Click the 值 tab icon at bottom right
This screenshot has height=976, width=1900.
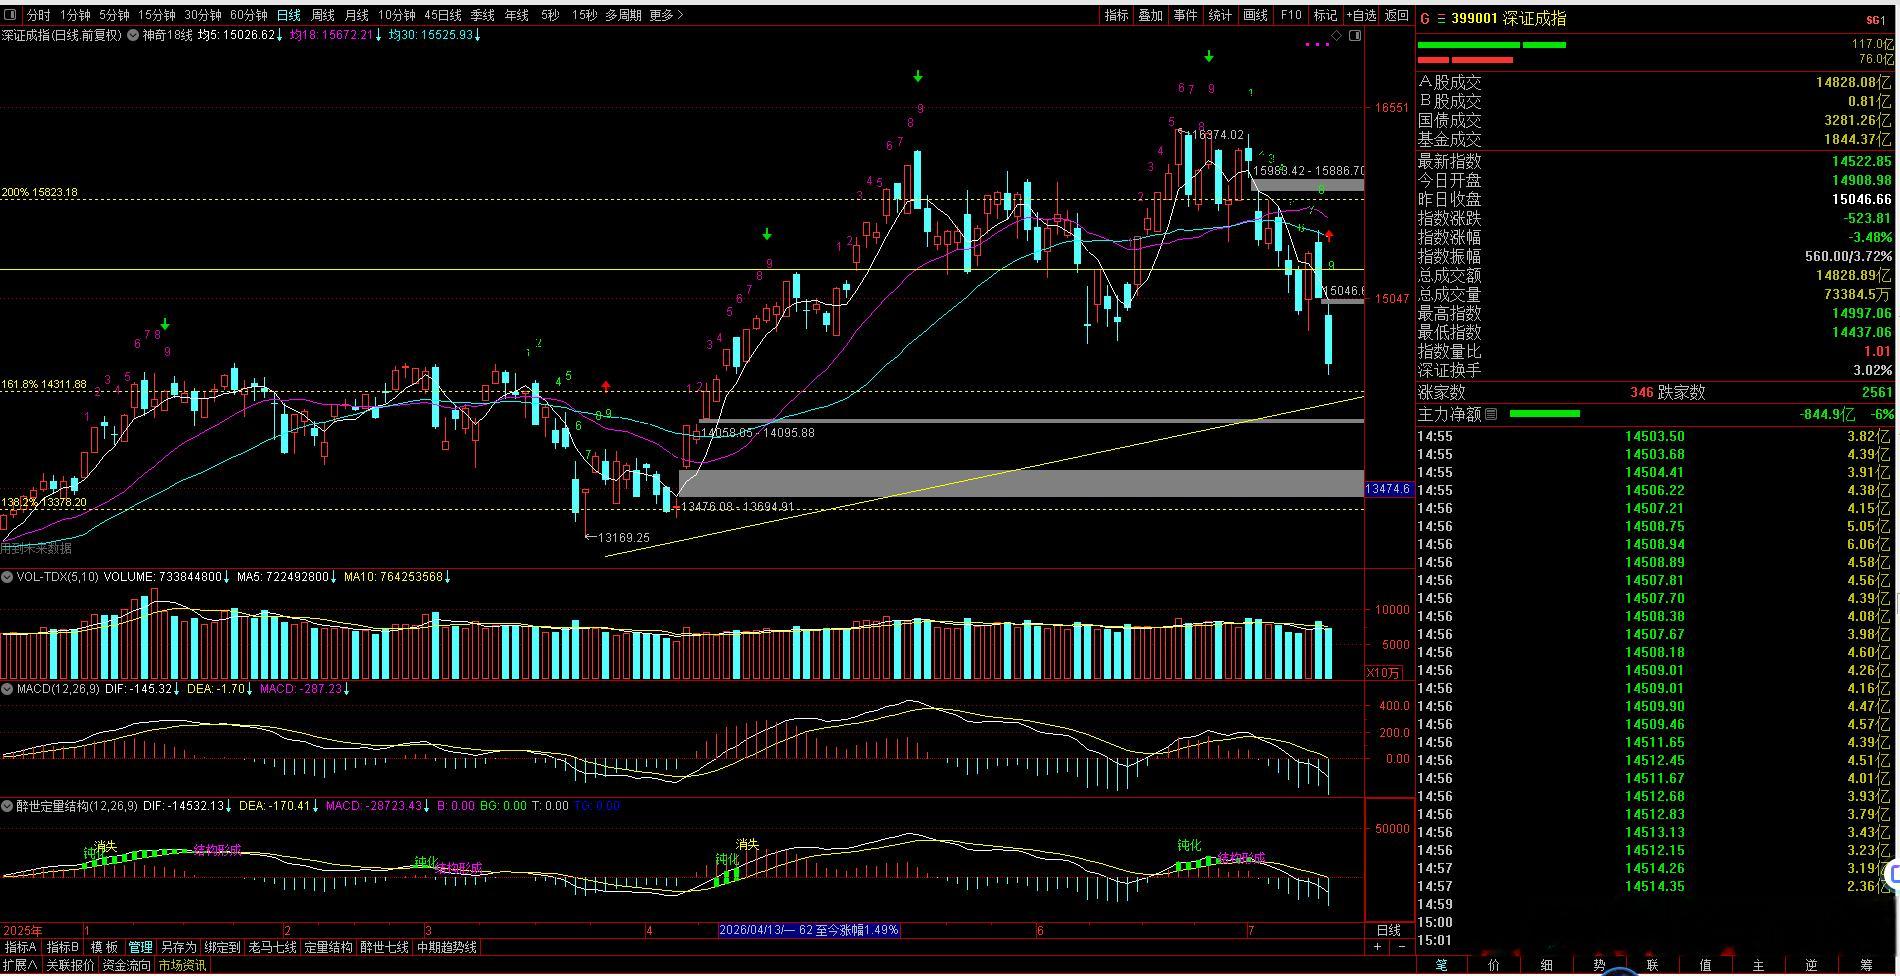(1705, 965)
